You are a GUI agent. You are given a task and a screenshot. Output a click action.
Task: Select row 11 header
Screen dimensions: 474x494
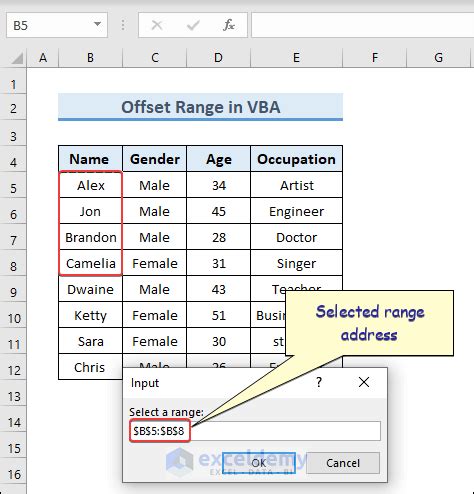click(13, 341)
